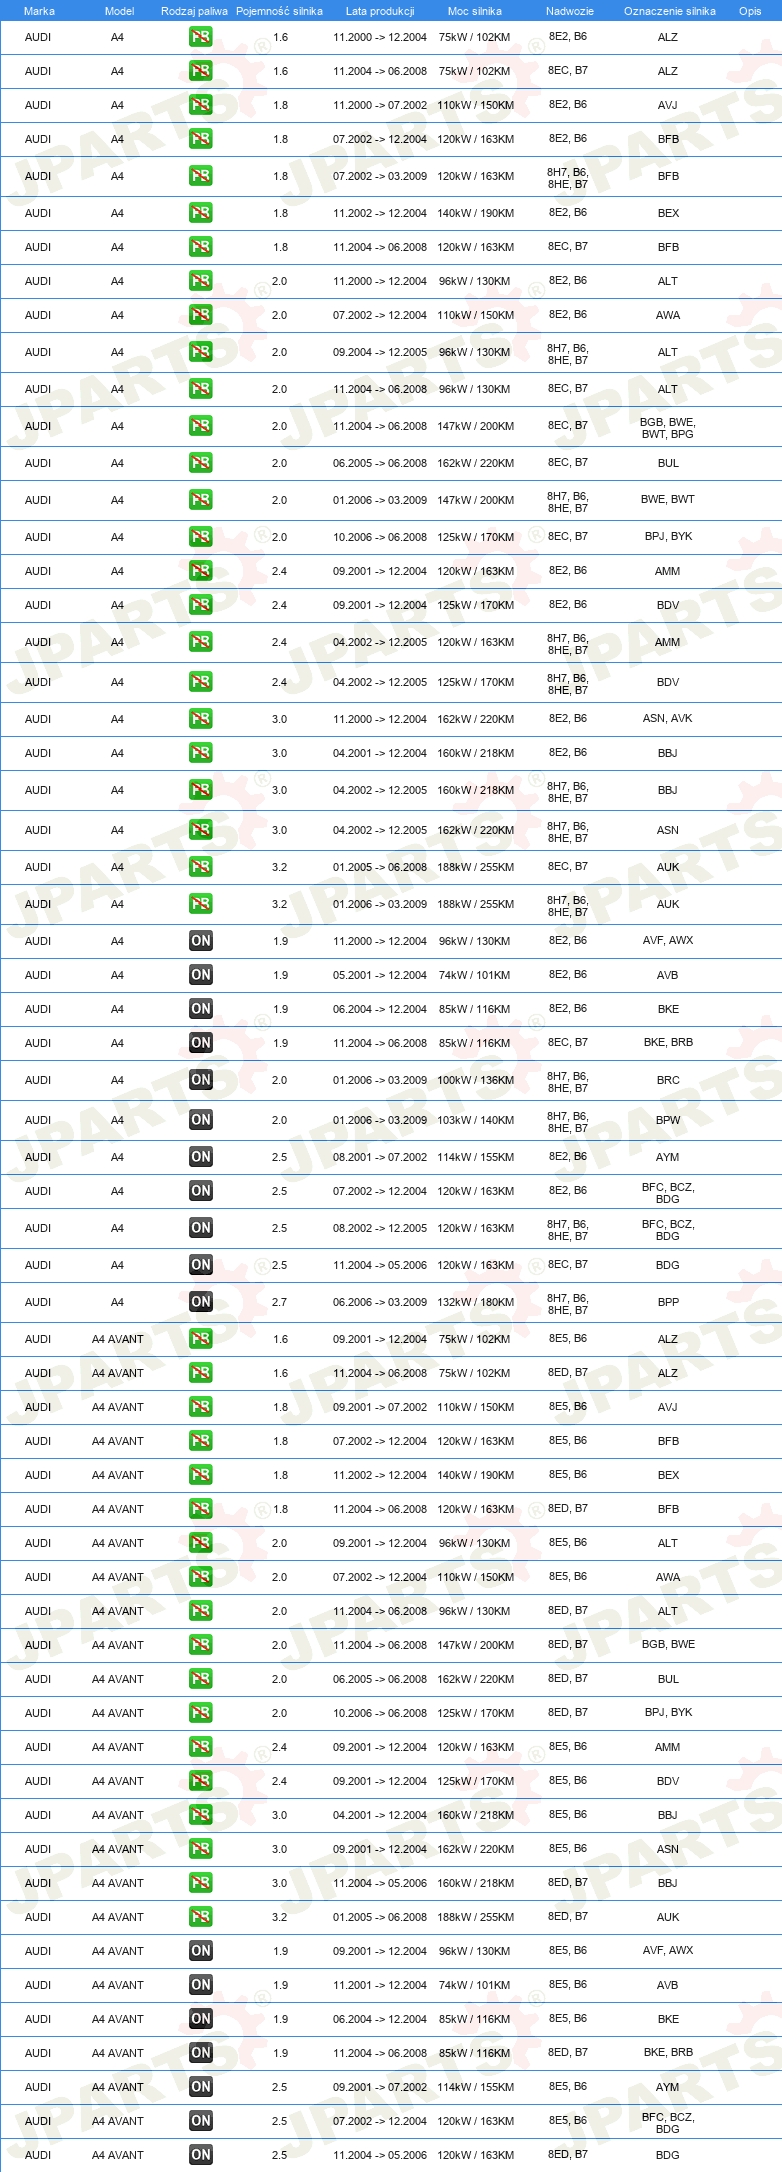Select the 132kW / 180KM power cell
Image resolution: width=782 pixels, height=2172 pixels.
click(475, 1302)
